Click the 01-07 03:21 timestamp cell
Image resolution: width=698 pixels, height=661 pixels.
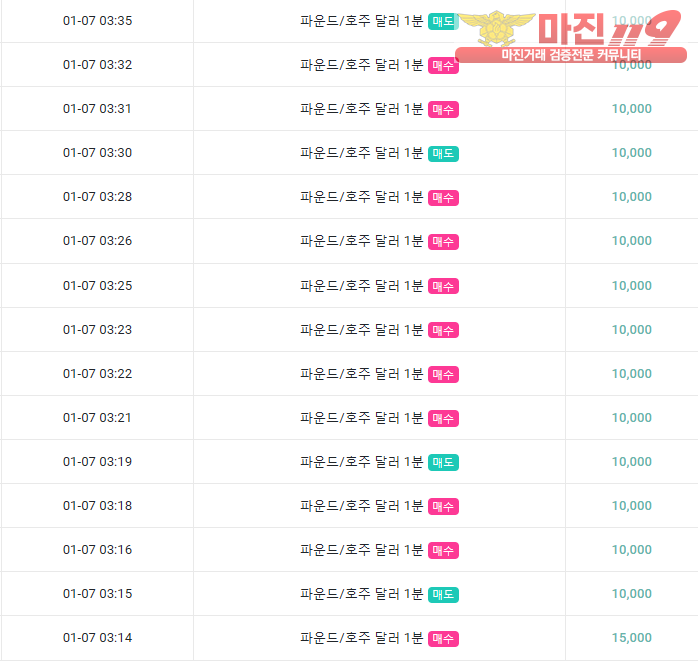coord(97,418)
